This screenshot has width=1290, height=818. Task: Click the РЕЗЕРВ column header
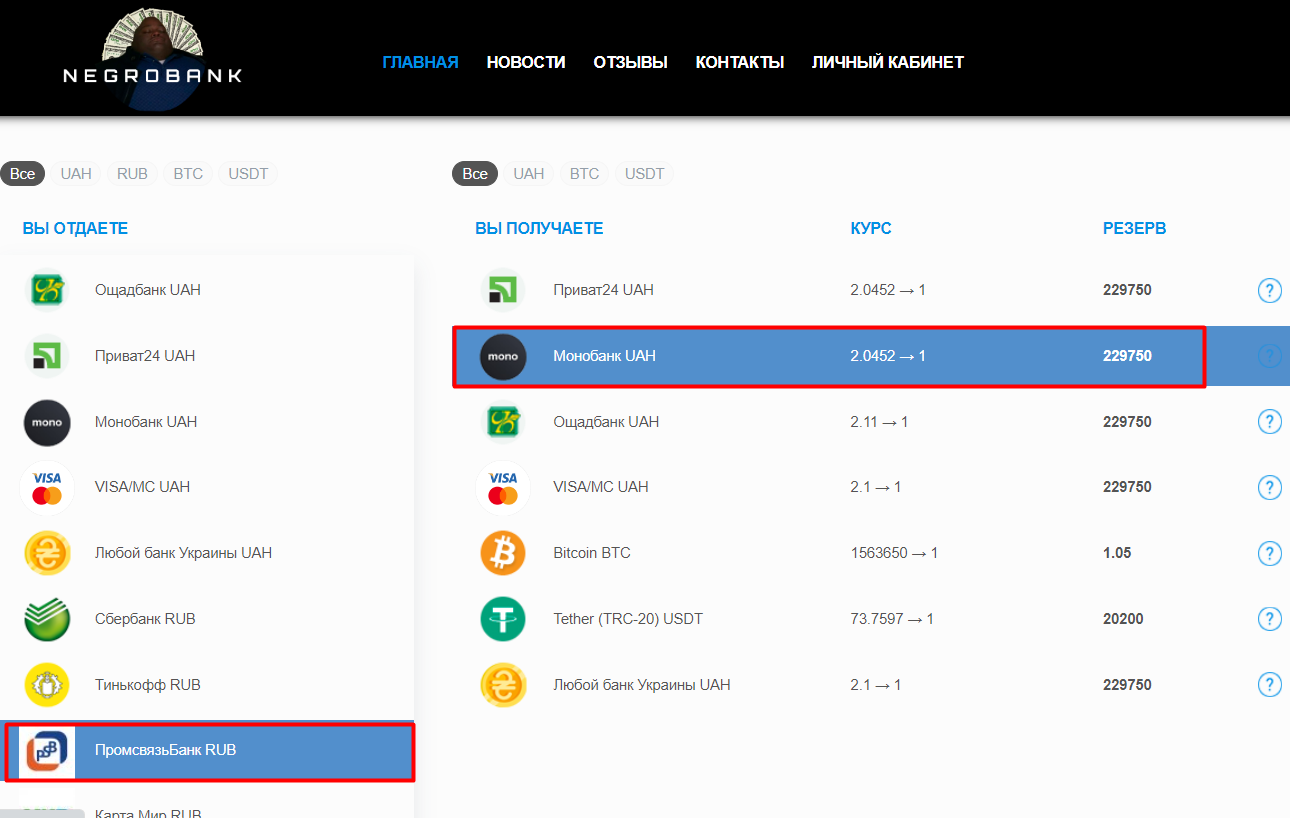click(x=1135, y=228)
